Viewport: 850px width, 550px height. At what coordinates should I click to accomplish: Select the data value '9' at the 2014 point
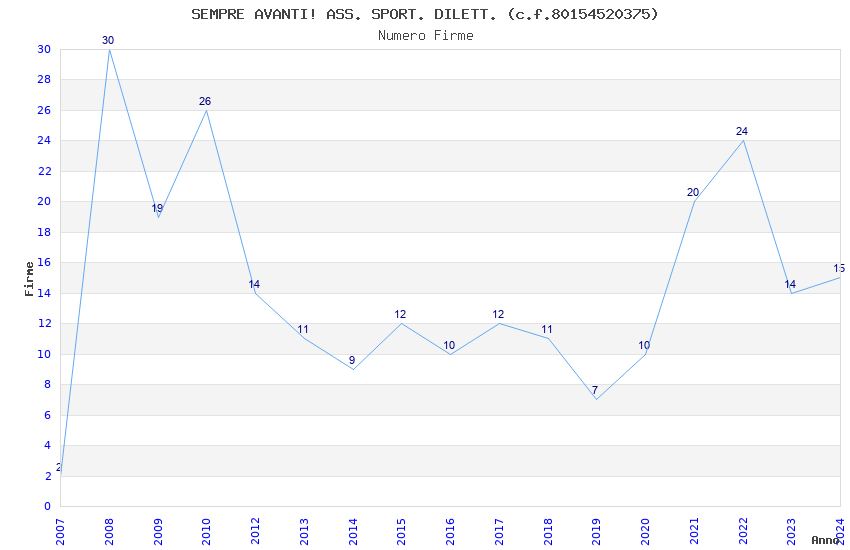[352, 360]
